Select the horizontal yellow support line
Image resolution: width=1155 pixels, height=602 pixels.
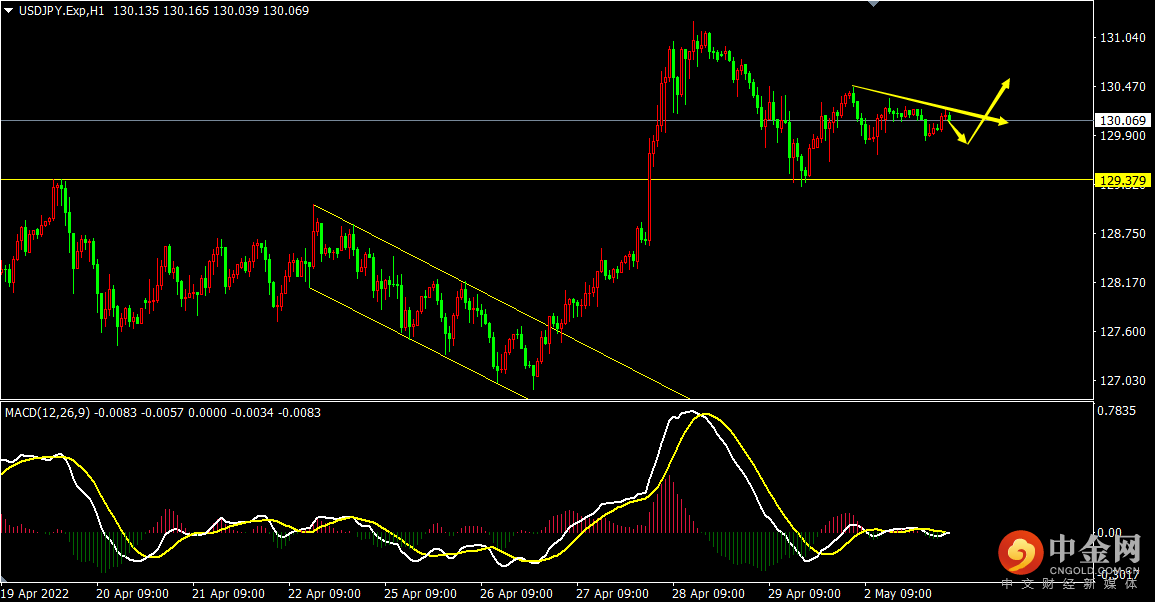(545, 179)
